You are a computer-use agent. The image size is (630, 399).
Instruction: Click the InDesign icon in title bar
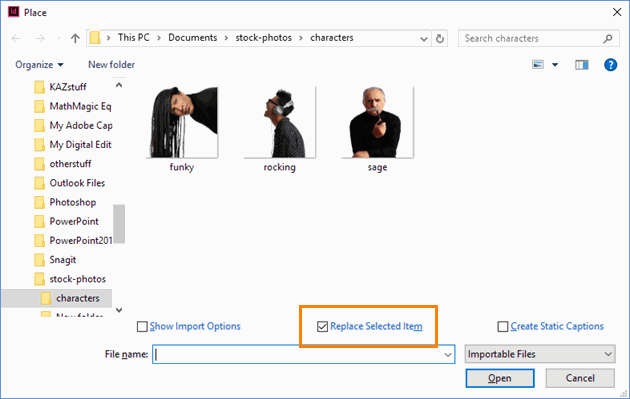coord(13,12)
